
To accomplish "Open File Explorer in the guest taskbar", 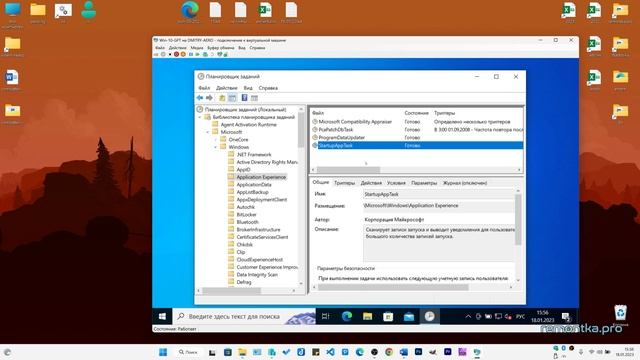I will (x=367, y=316).
